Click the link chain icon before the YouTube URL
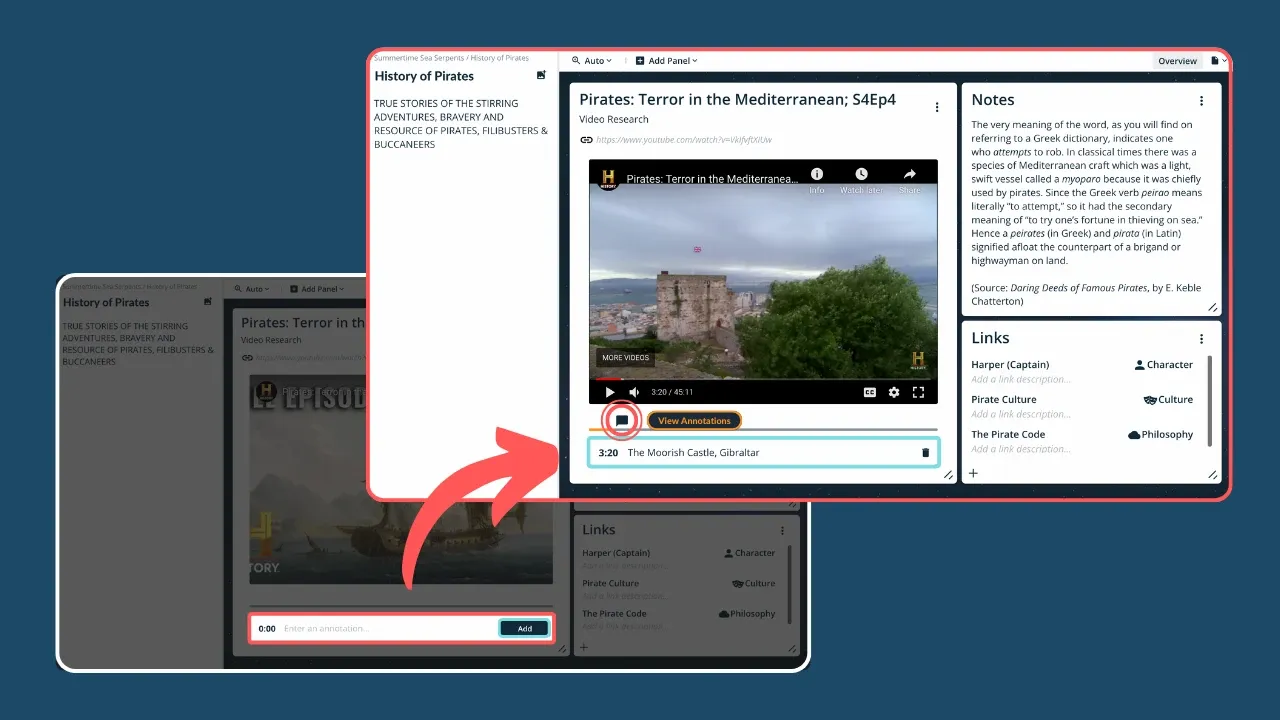This screenshot has height=720, width=1280. point(587,140)
